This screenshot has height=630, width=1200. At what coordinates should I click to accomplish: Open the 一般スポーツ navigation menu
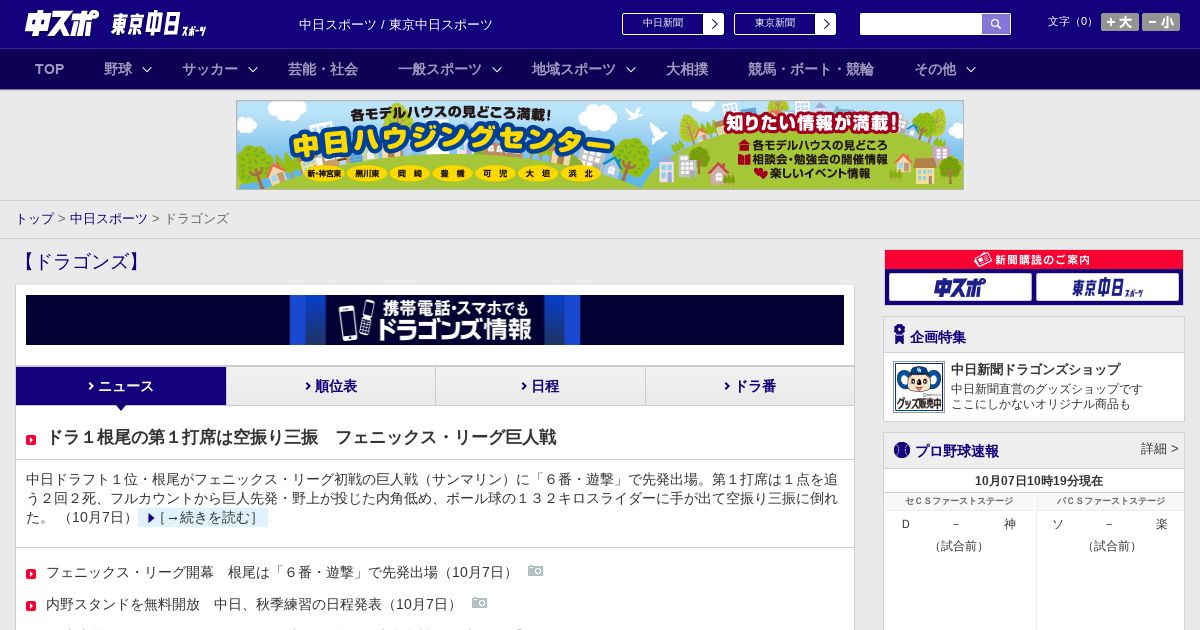pos(440,69)
